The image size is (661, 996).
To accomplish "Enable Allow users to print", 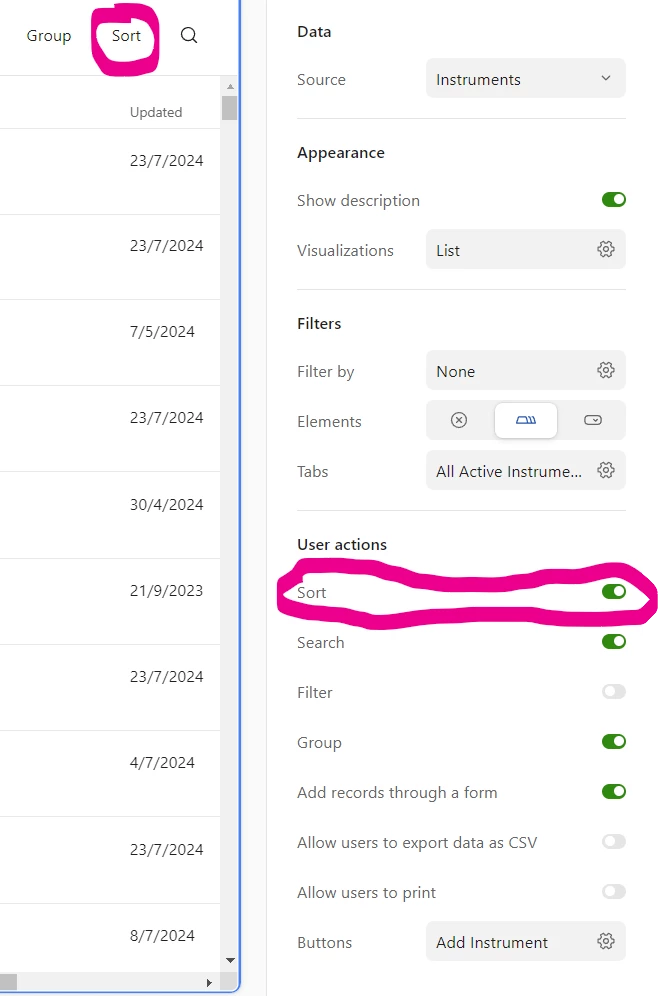I will 614,891.
